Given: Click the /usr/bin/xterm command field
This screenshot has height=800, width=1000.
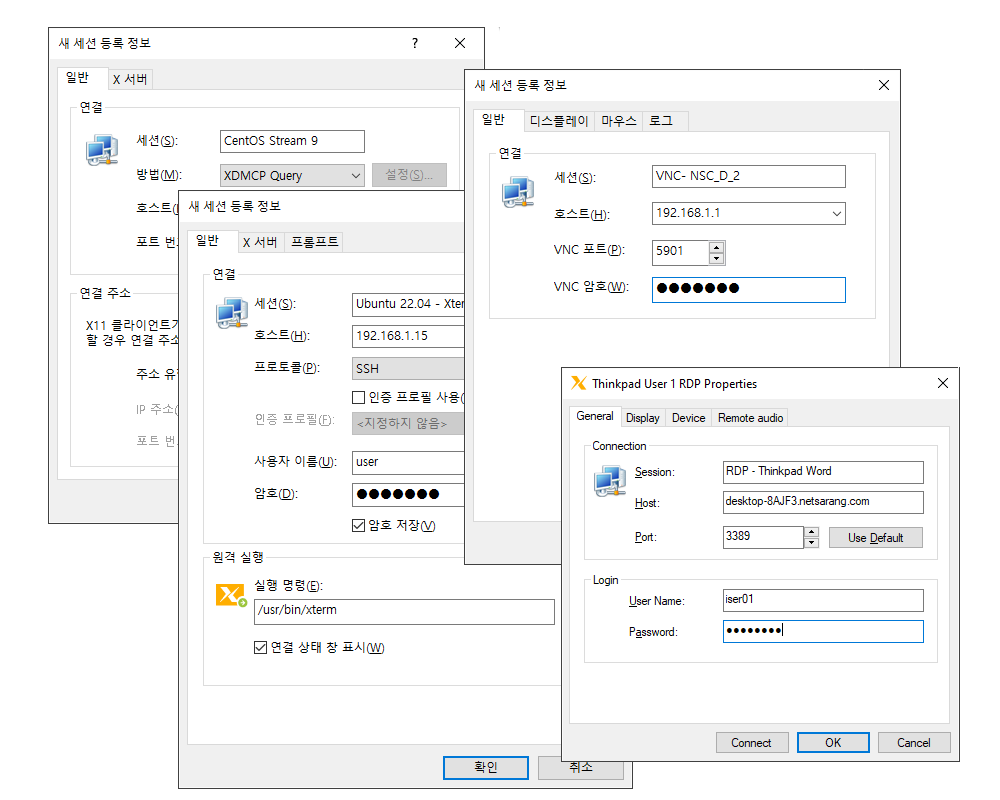Looking at the screenshot, I should click(404, 611).
